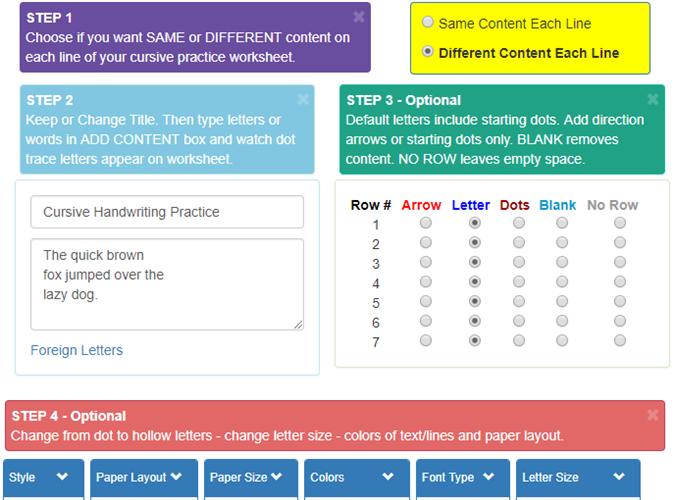This screenshot has height=500, width=675.
Task: Close the STEP 1 instruction box
Action: pyautogui.click(x=359, y=17)
